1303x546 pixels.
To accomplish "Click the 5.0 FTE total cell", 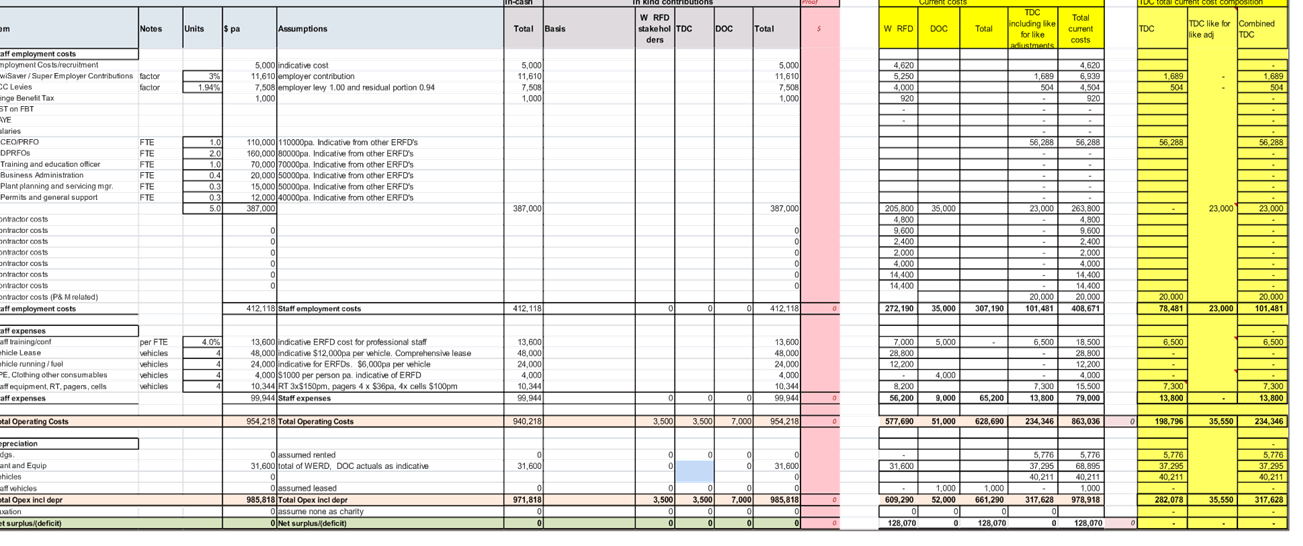I will [201, 209].
